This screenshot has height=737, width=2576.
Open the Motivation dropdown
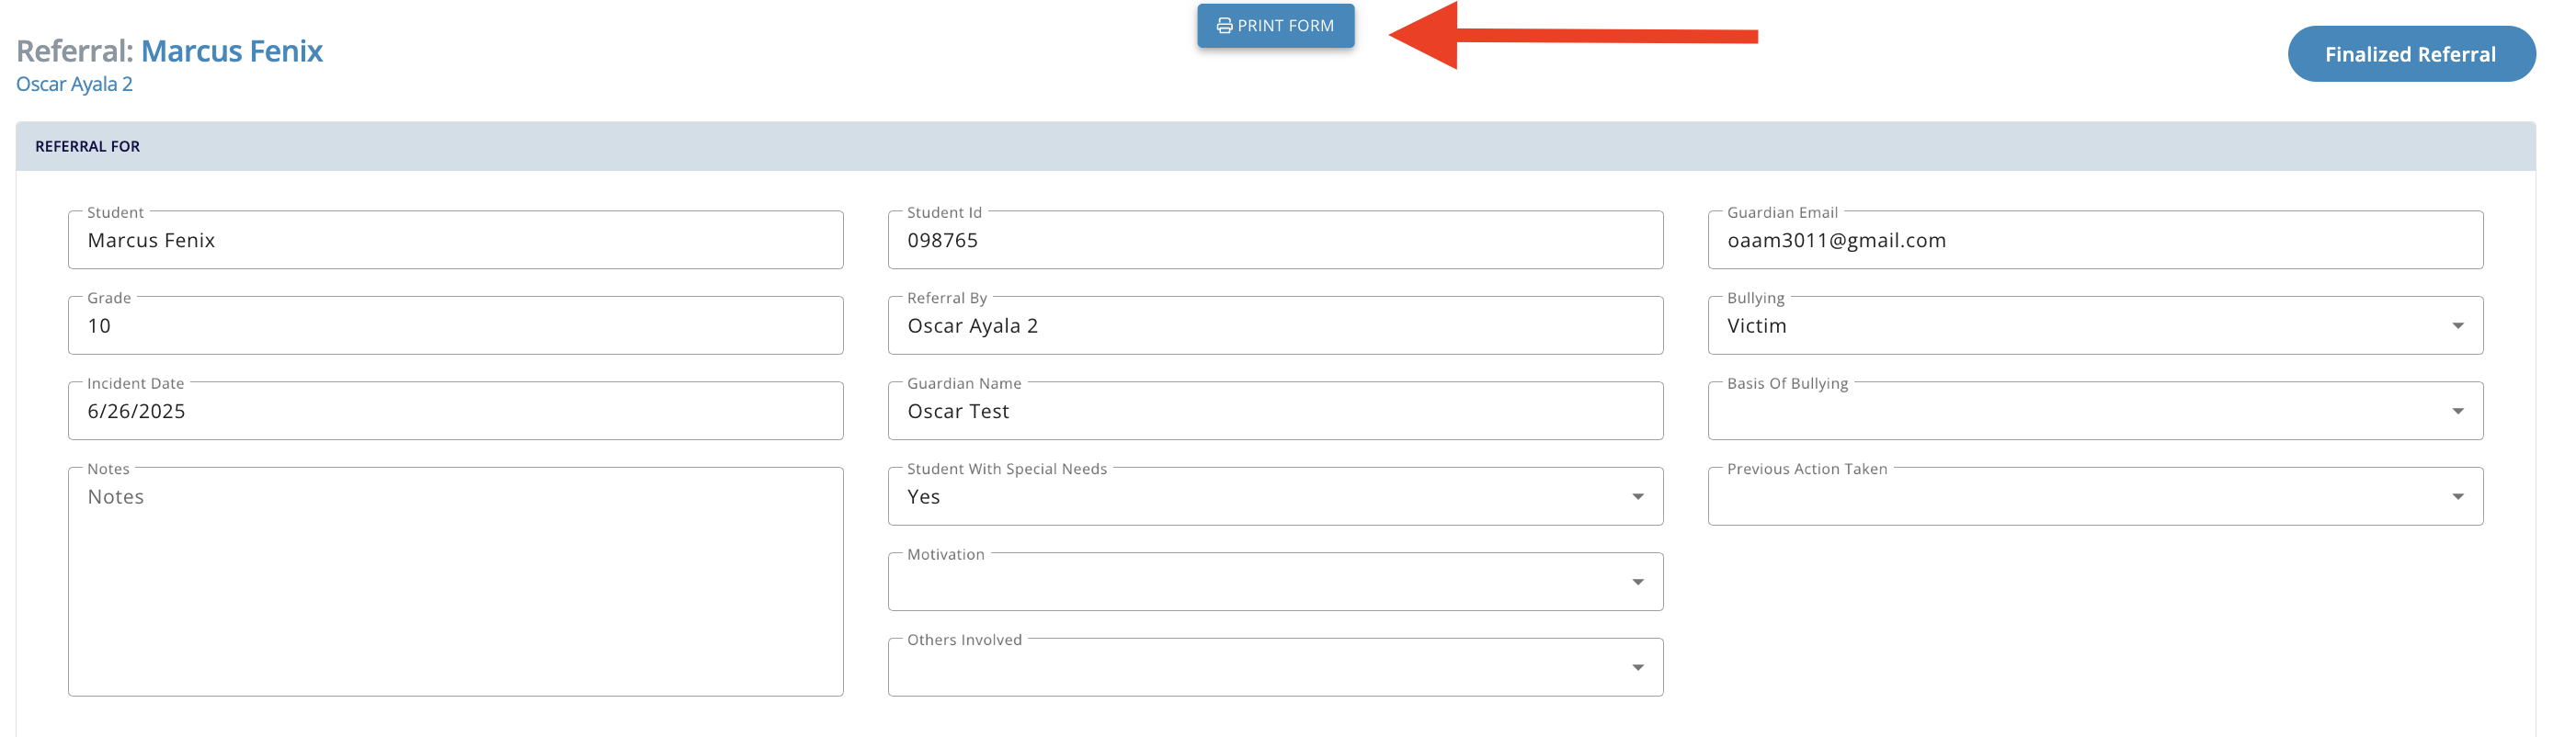pyautogui.click(x=1275, y=582)
